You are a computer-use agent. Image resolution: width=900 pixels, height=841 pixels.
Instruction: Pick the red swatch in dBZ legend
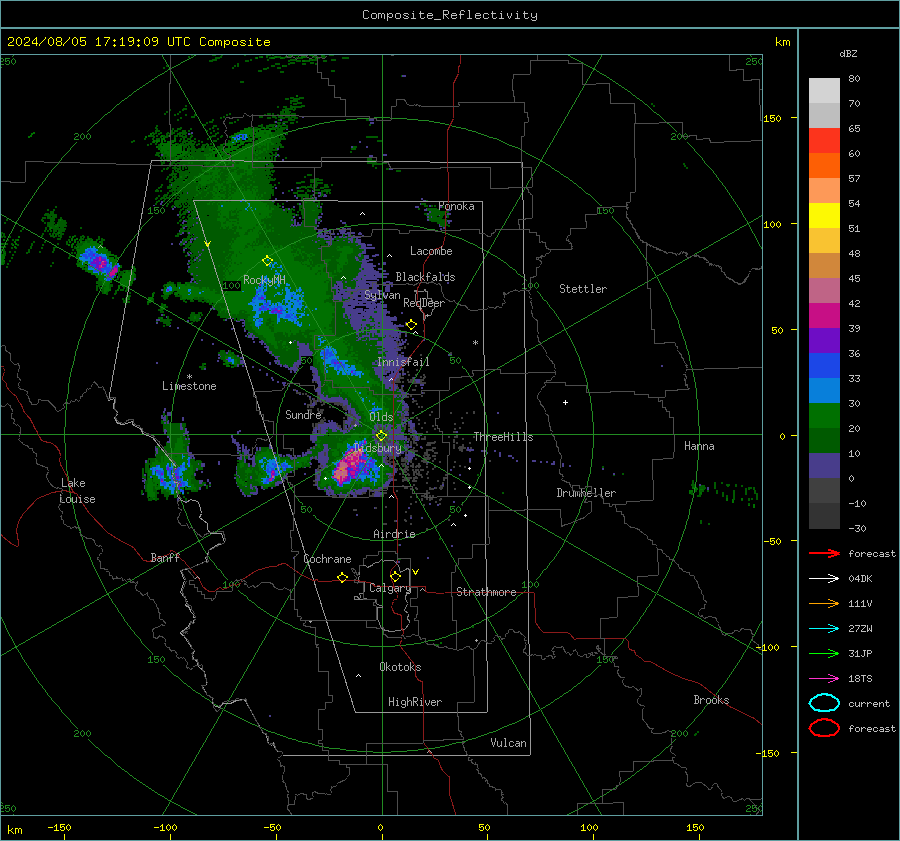(824, 140)
